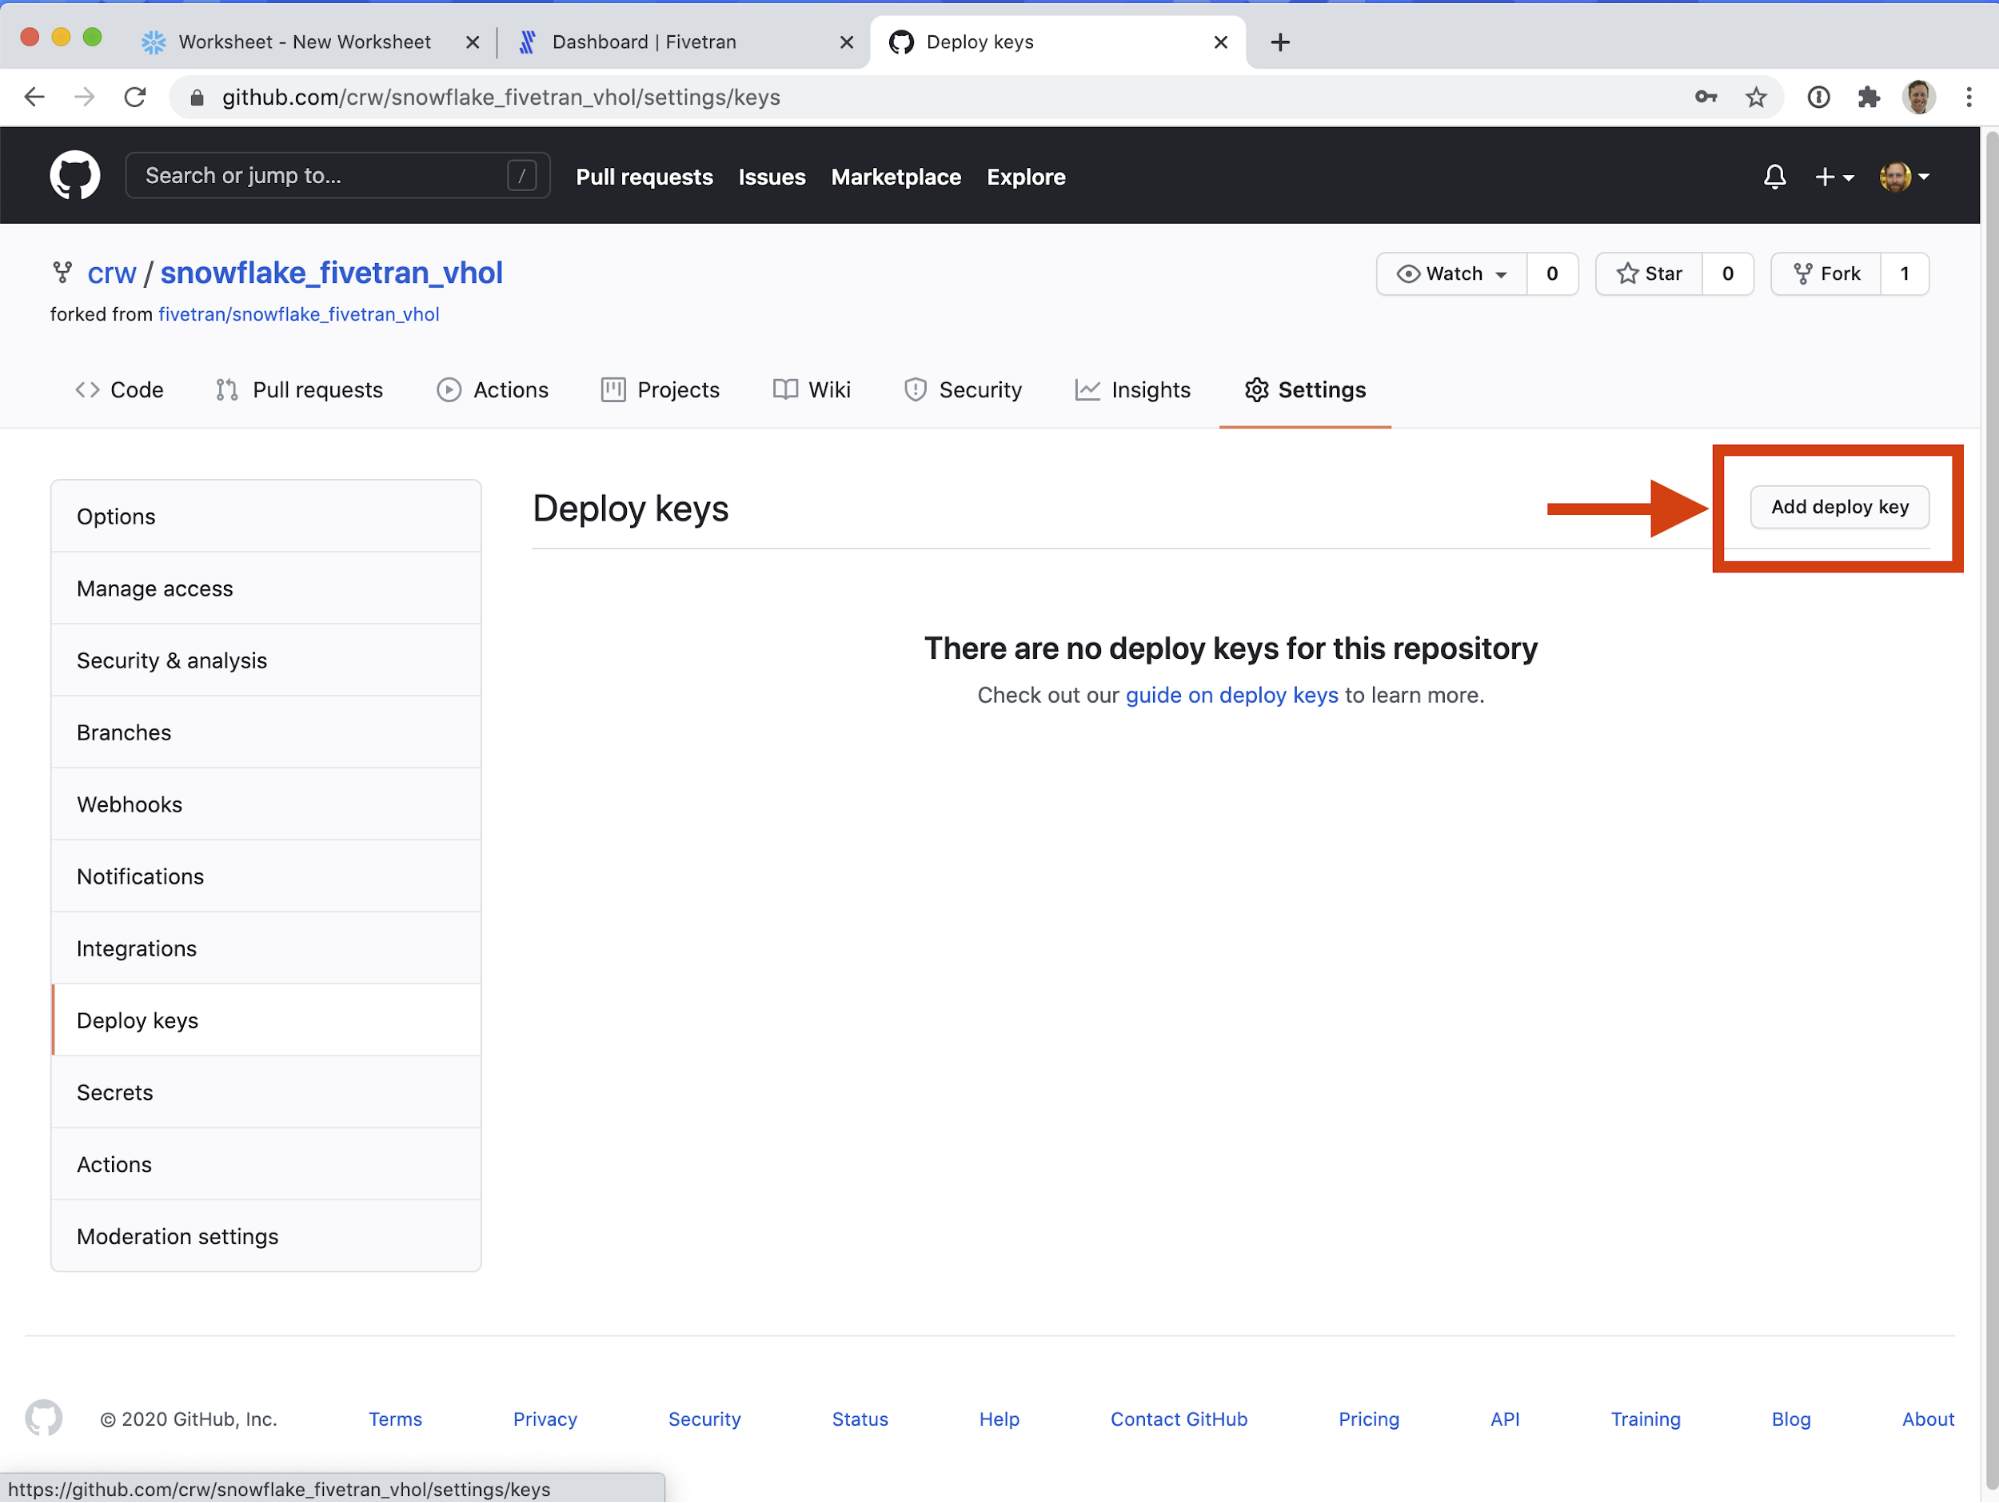This screenshot has width=1999, height=1503.
Task: Open the guide on deploy keys link
Action: click(x=1231, y=695)
